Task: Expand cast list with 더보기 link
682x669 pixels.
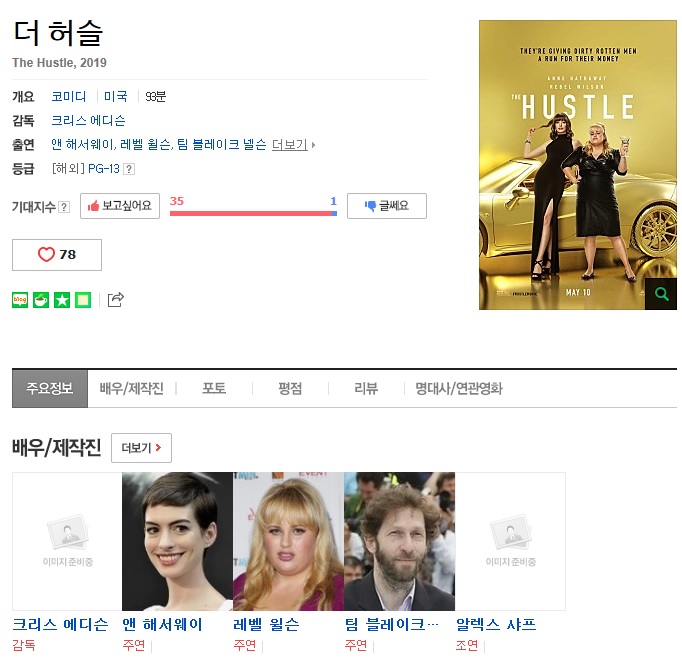Action: 293,144
